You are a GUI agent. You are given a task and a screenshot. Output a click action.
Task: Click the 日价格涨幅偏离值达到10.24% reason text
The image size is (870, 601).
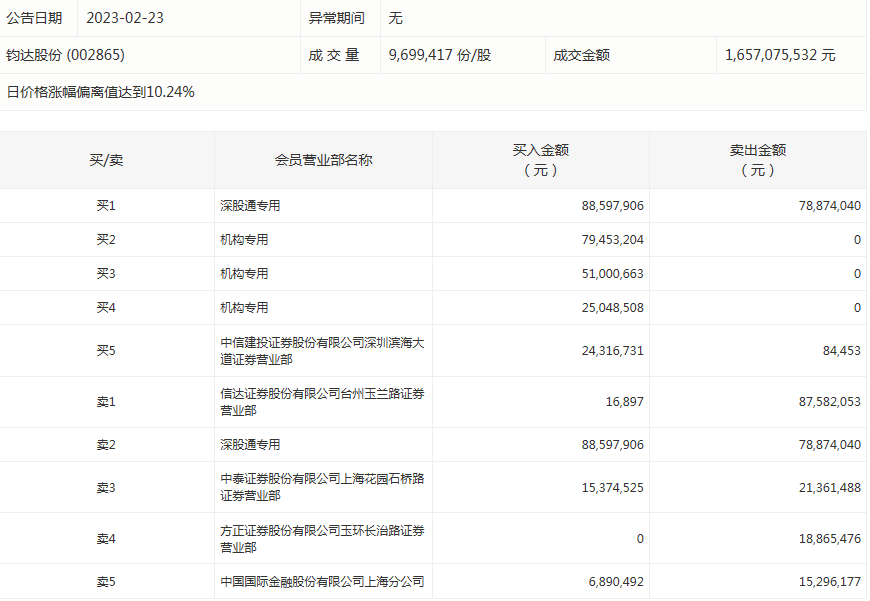pos(100,92)
